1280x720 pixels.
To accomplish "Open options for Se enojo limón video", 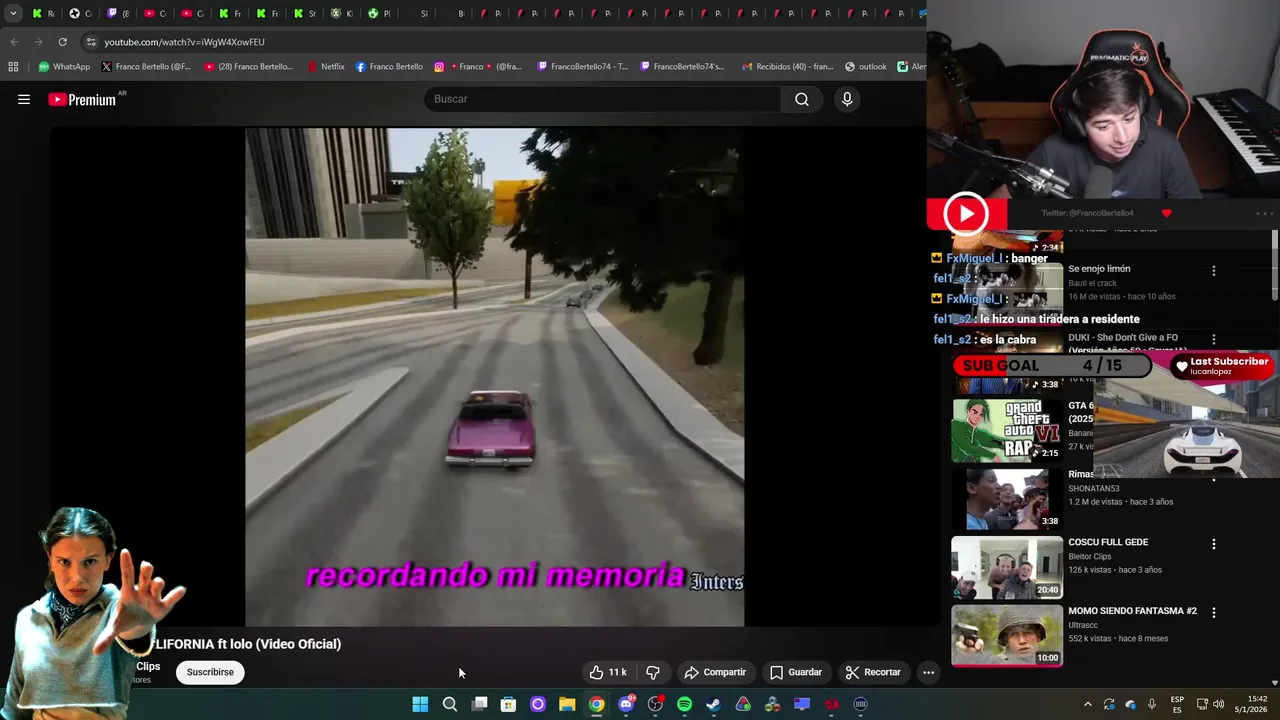I will [x=1213, y=271].
